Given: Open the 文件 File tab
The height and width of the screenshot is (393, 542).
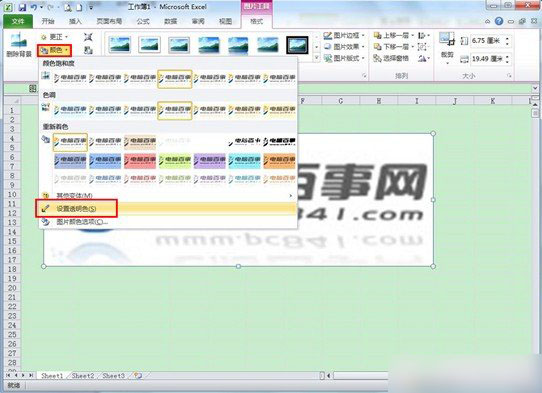Looking at the screenshot, I should [x=18, y=21].
